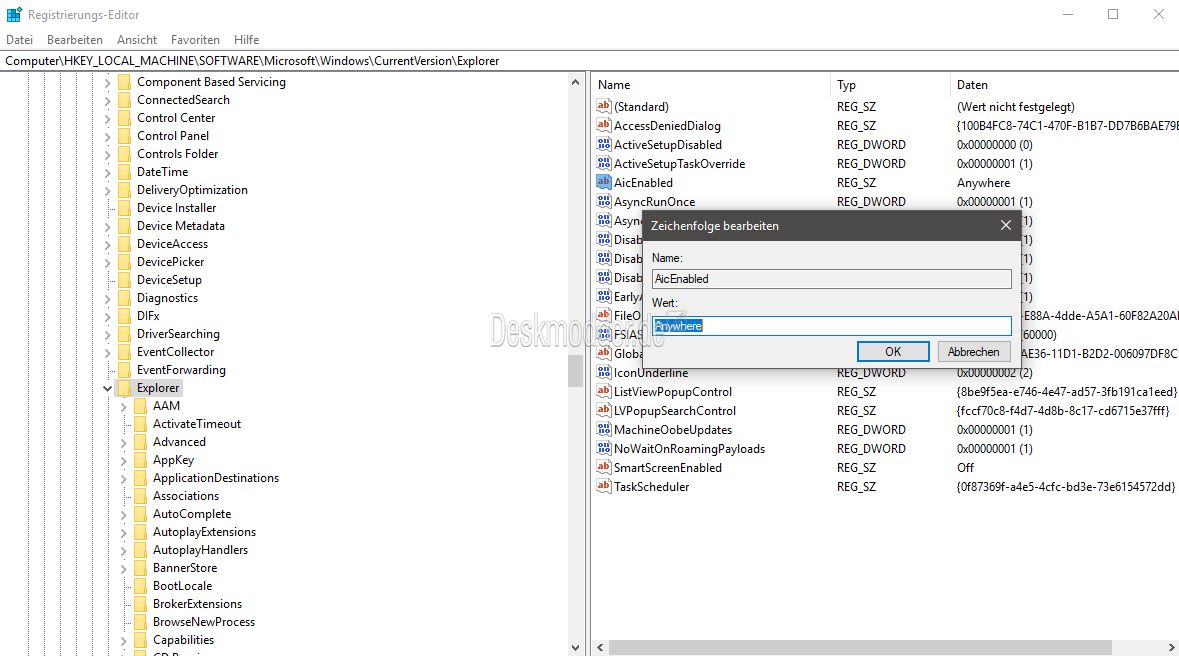Expand the Component Based Servicing node
Image resolution: width=1179 pixels, height=656 pixels.
(x=108, y=82)
